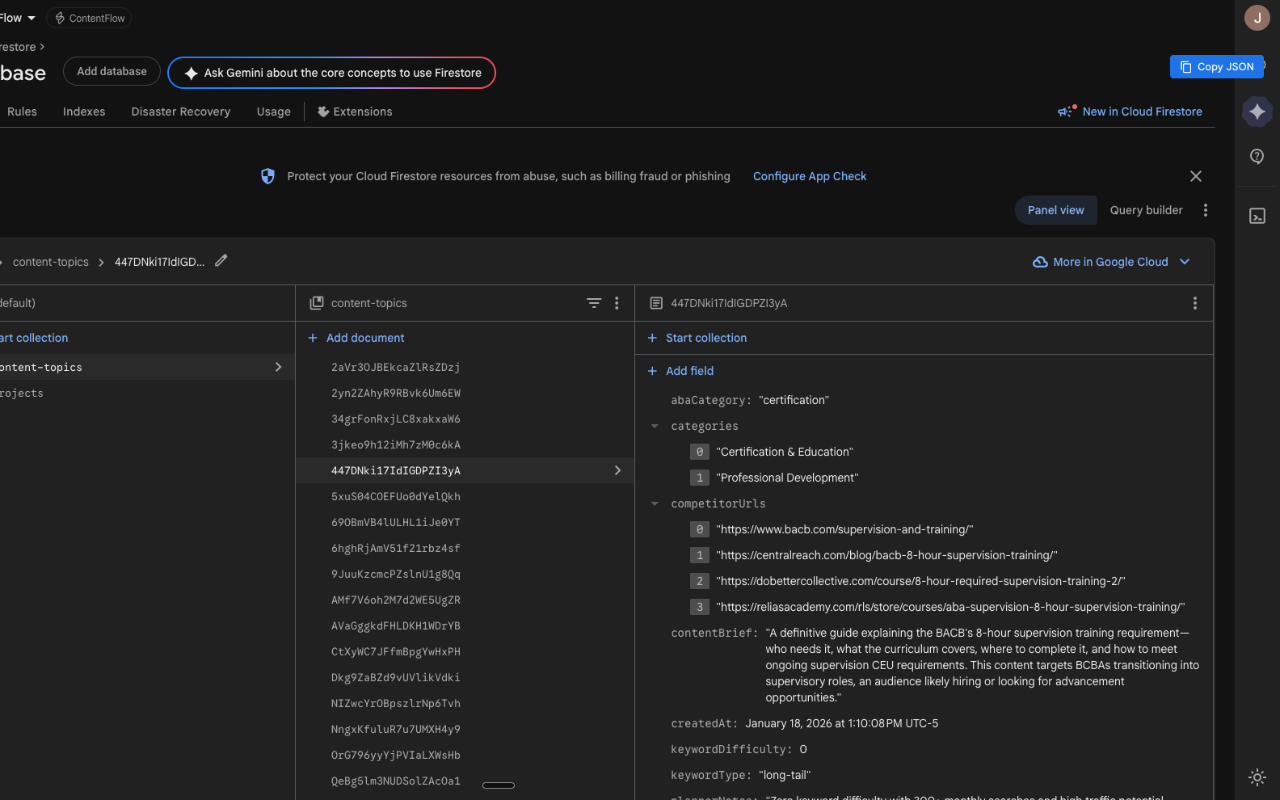
Task: Select document 34grFonRxjLC8xakxaW6
Action: (x=396, y=419)
